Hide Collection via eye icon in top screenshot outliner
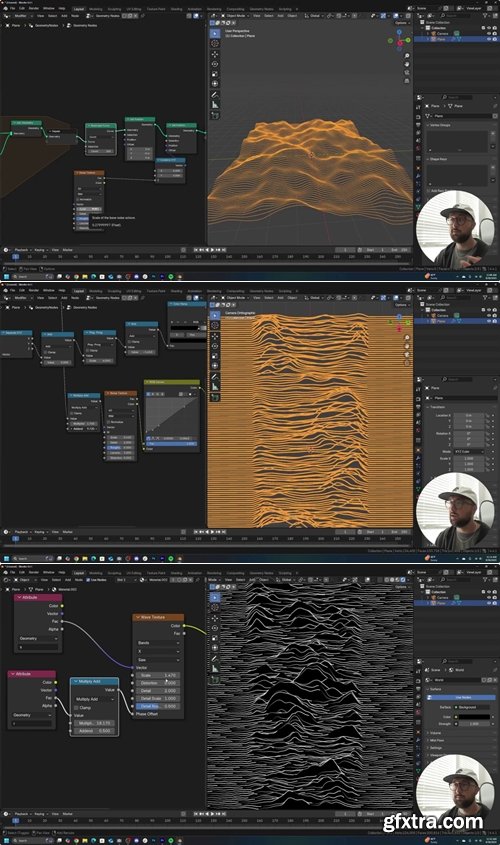The height and width of the screenshot is (845, 500). (489, 27)
